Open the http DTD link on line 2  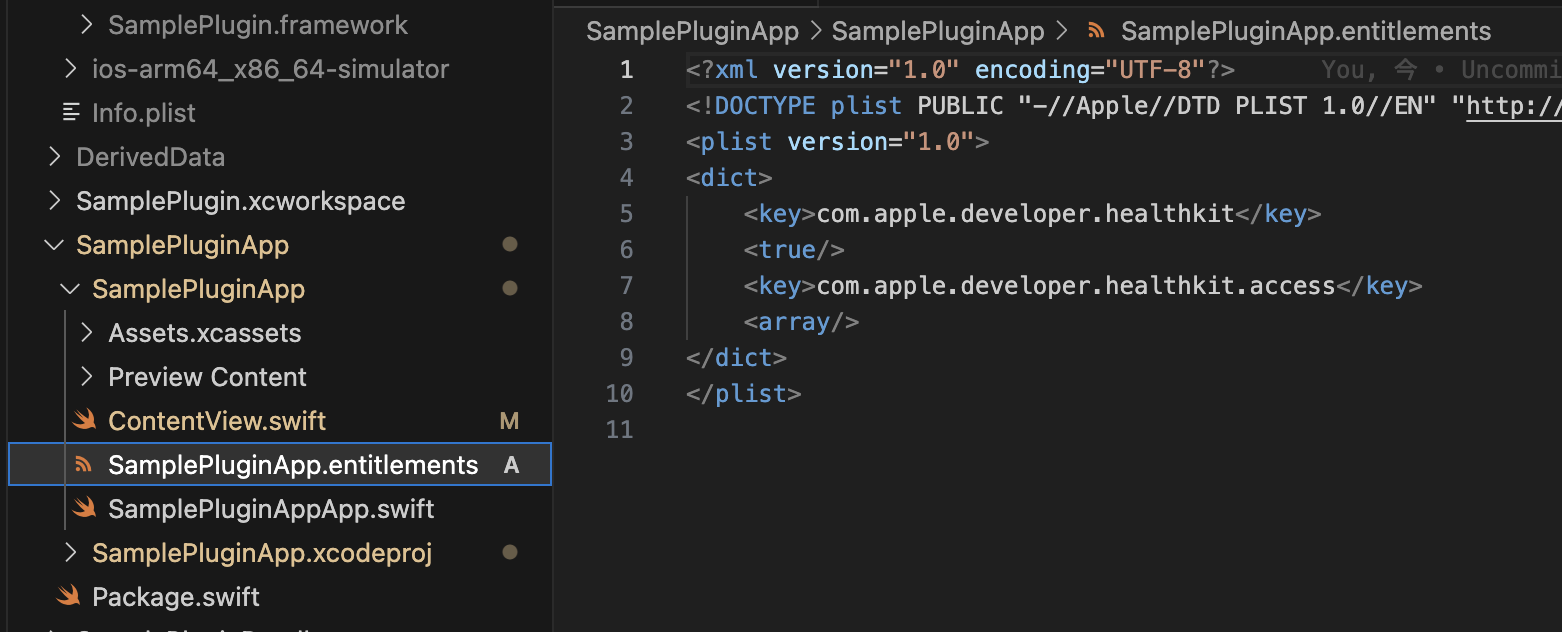[1514, 105]
